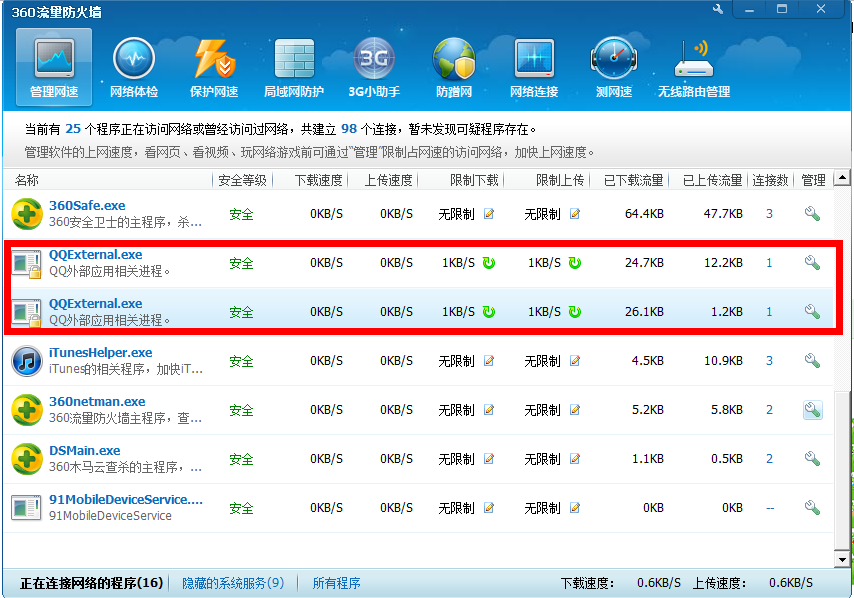Edit the download limit for iTunesHelper.exe
Viewport: 854px width, 598px height.
(x=489, y=361)
